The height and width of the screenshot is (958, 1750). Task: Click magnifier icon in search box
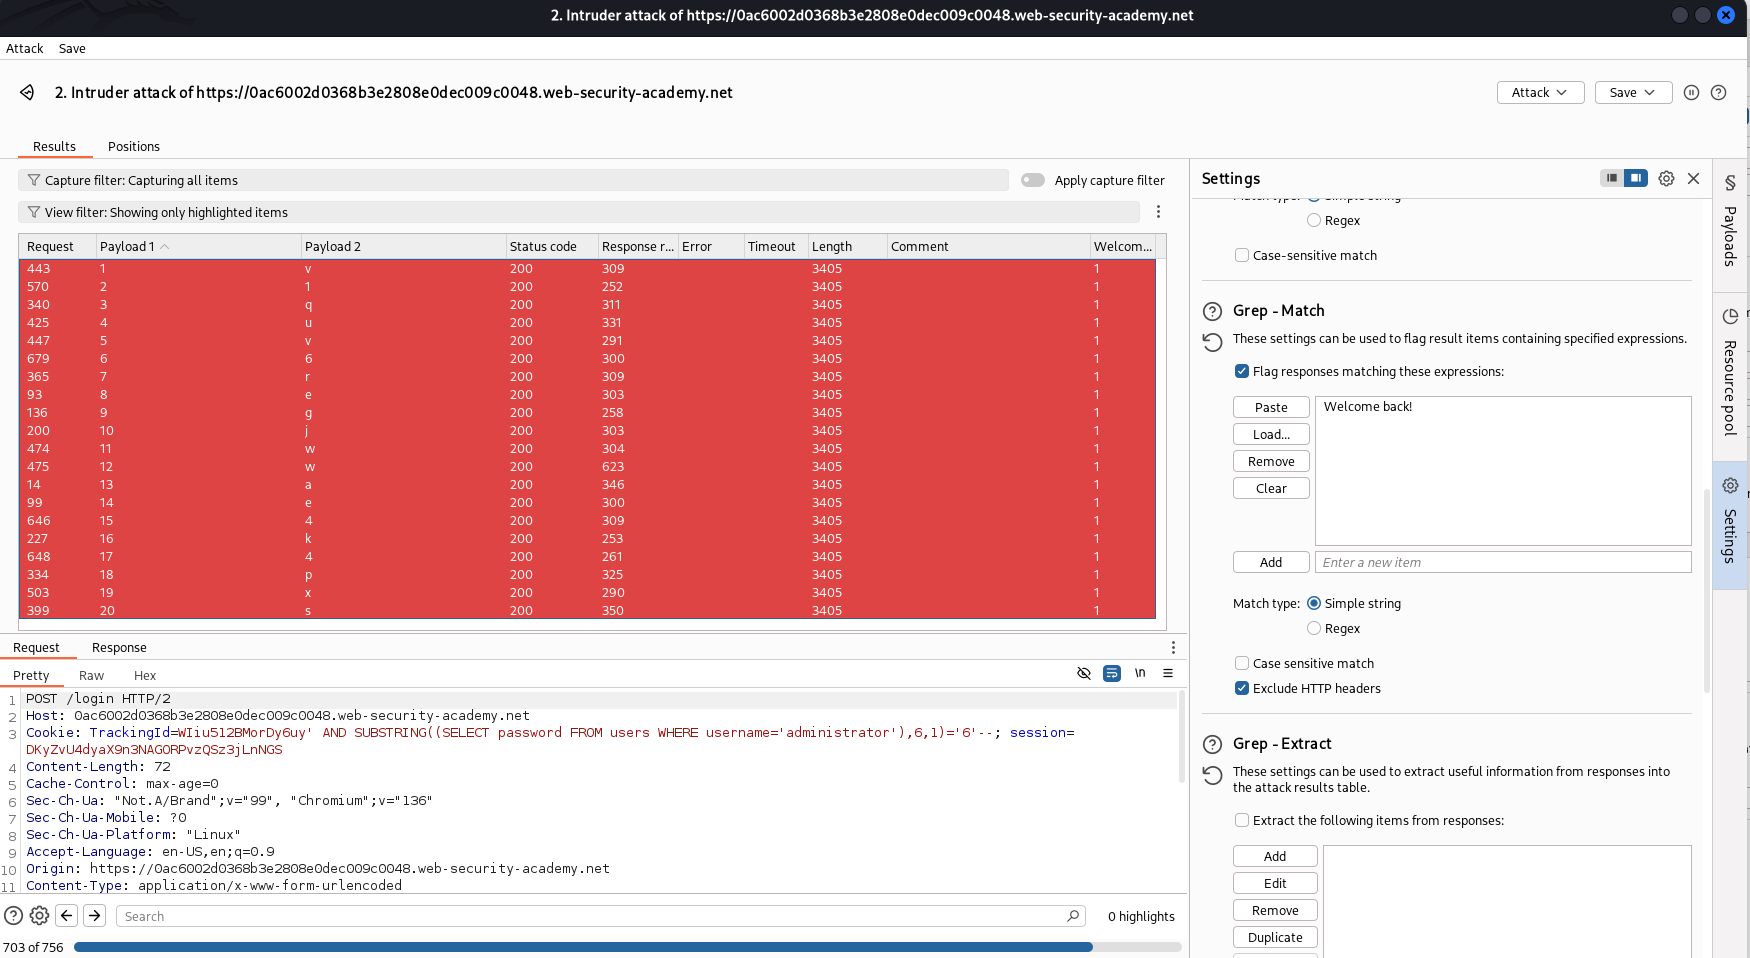(x=1073, y=915)
